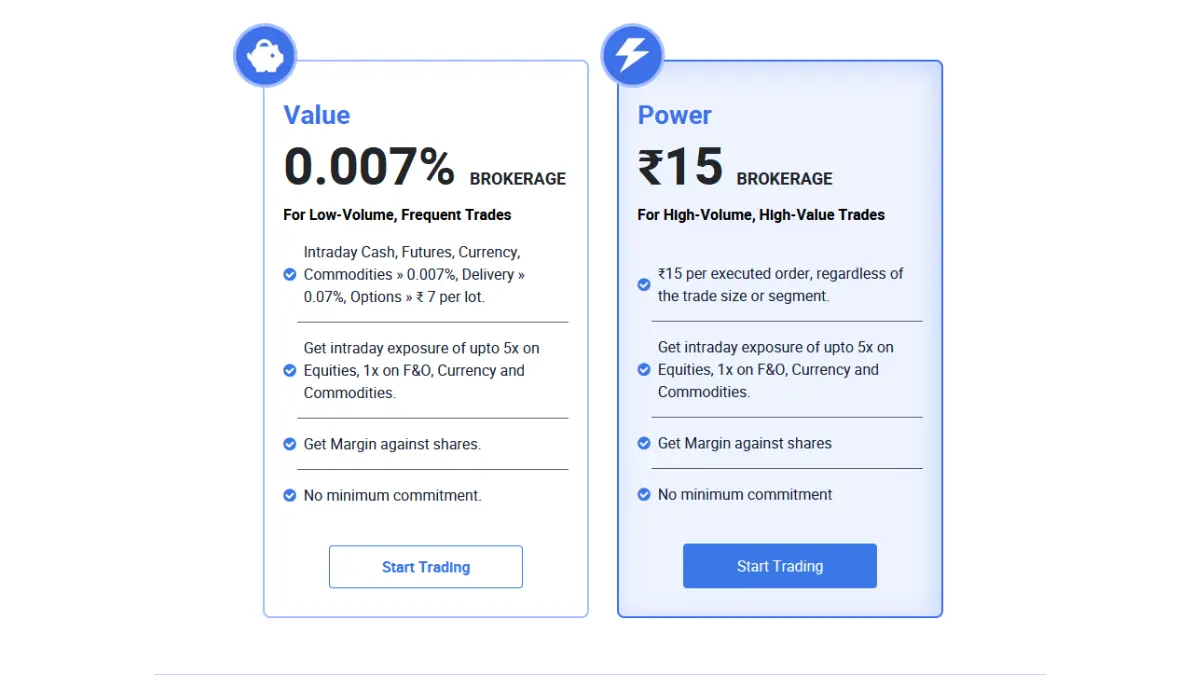The image size is (1200, 675).
Task: Click the lightning bolt icon above Power plan
Action: coord(632,55)
